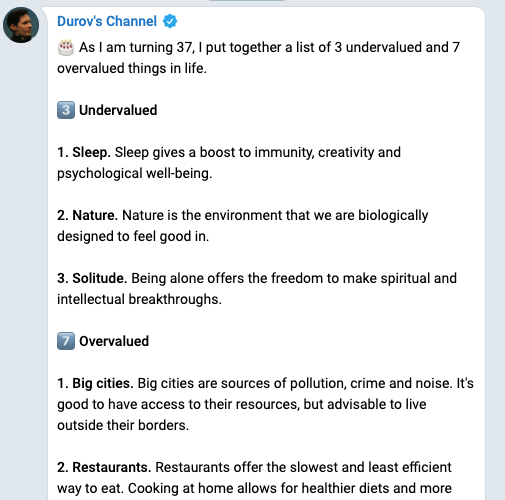Click the bold word Sleep
505x500 pixels.
point(91,153)
